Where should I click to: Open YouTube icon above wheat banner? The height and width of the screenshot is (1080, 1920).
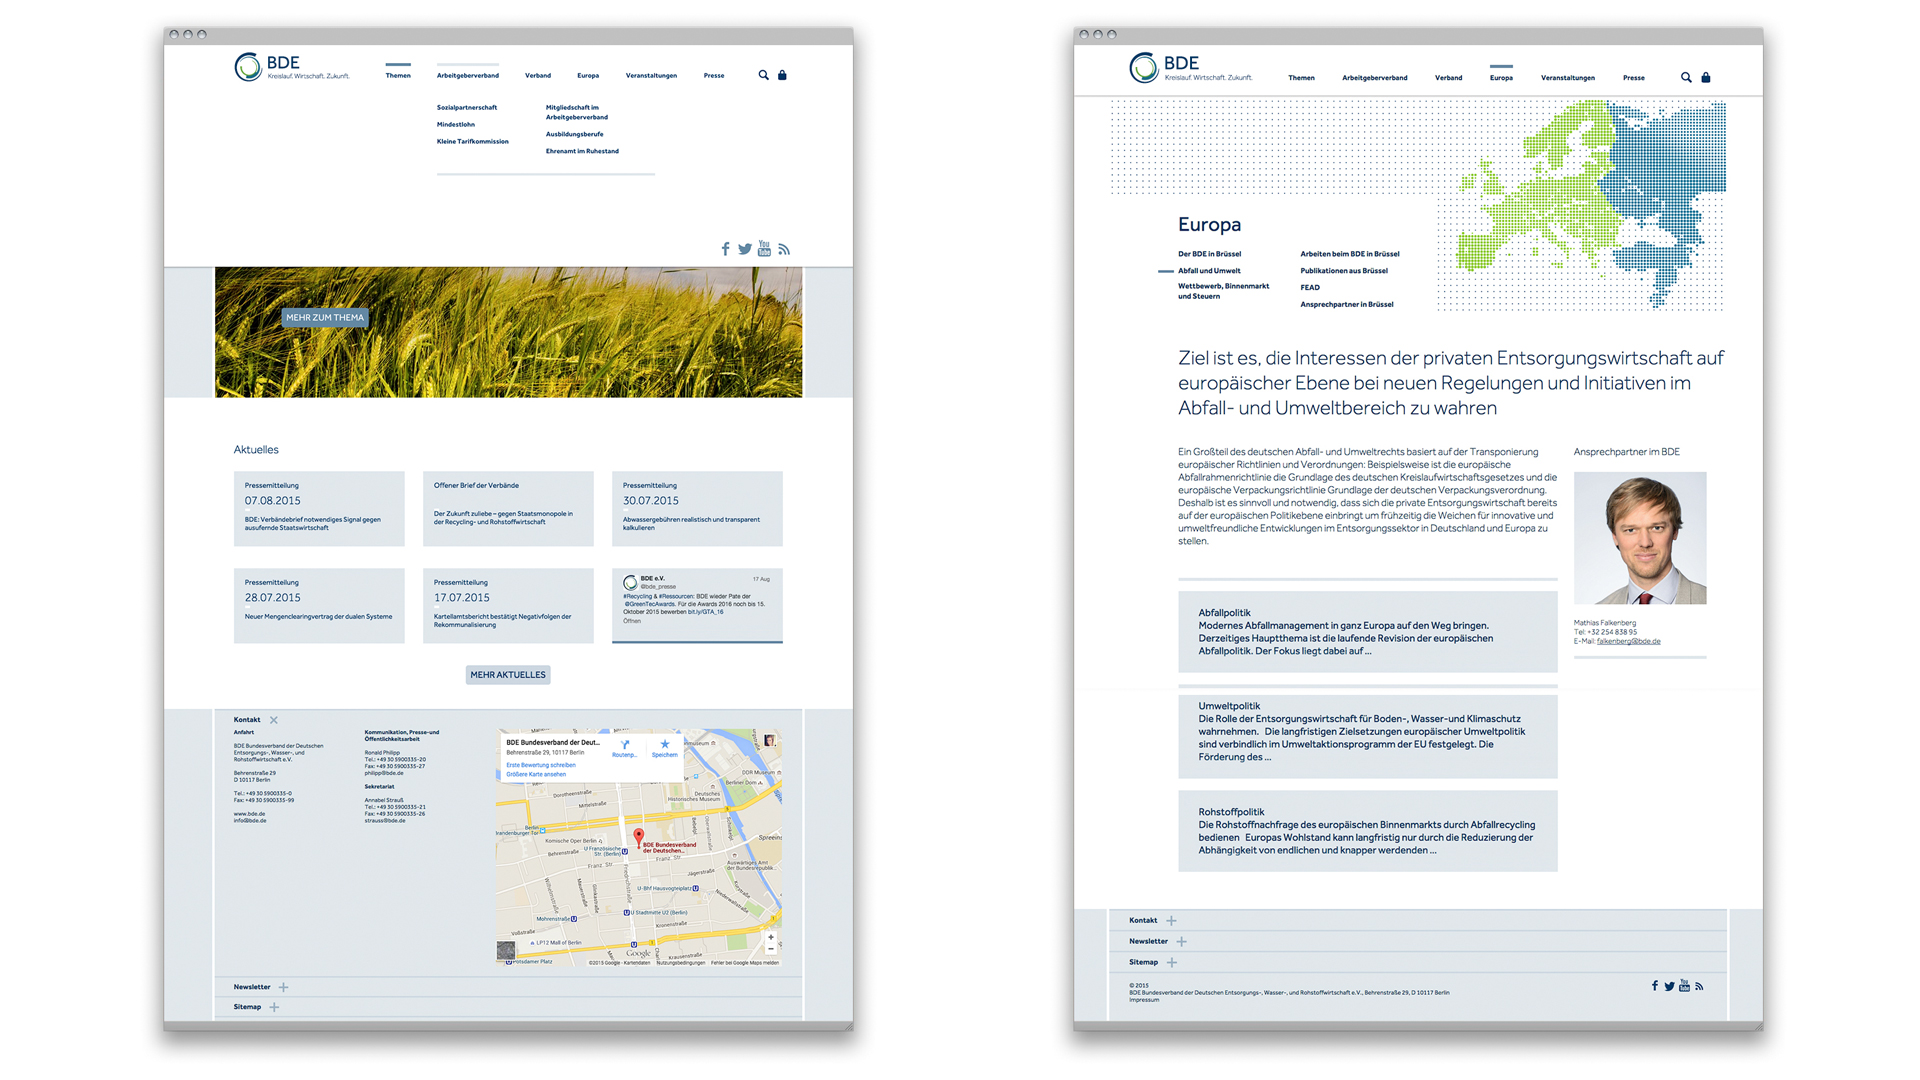[x=764, y=248]
